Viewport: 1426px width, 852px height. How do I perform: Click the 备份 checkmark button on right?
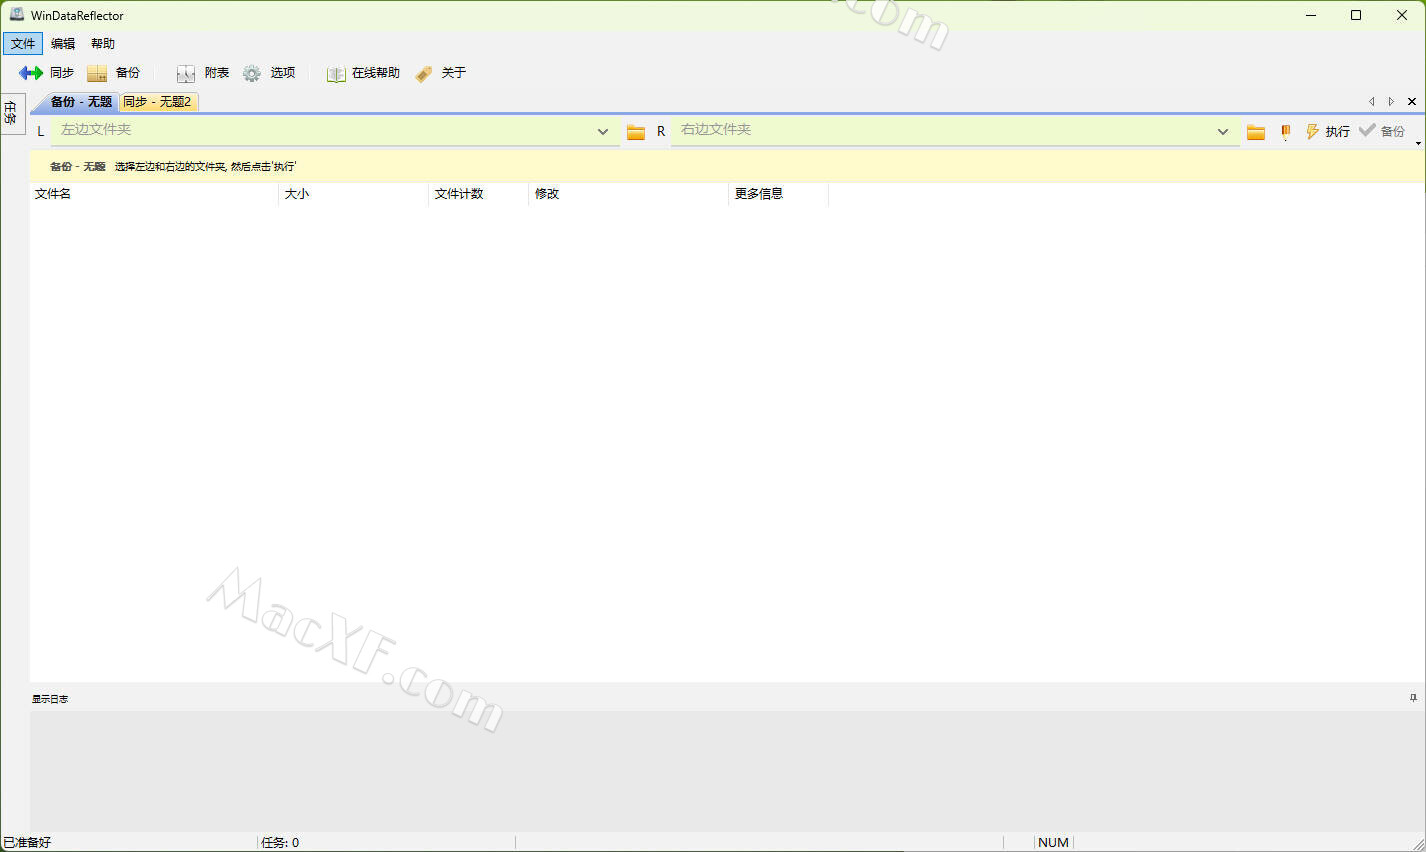pyautogui.click(x=1382, y=131)
